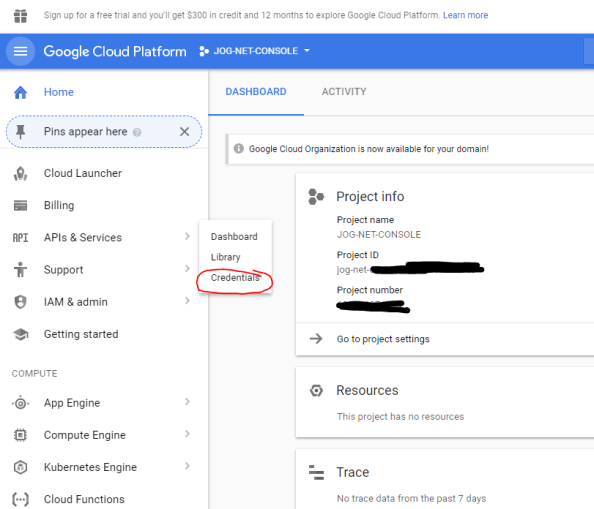The image size is (594, 509).
Task: Click "No trace data from the past 7 days"
Action: [x=411, y=498]
